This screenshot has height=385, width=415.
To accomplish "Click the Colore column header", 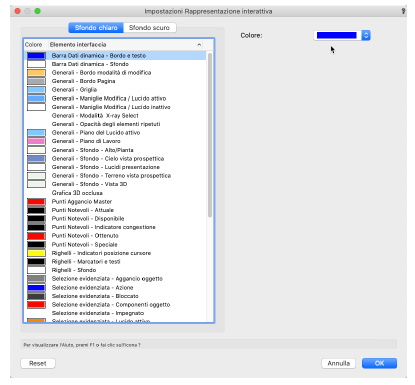I will [33, 45].
